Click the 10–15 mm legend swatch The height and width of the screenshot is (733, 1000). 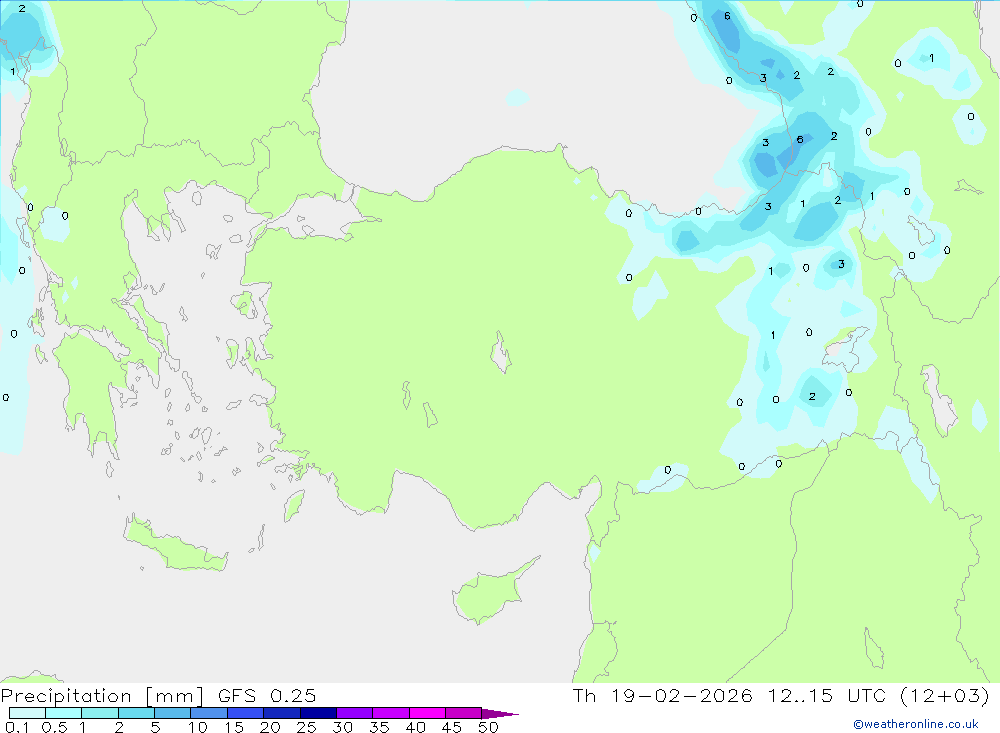209,713
